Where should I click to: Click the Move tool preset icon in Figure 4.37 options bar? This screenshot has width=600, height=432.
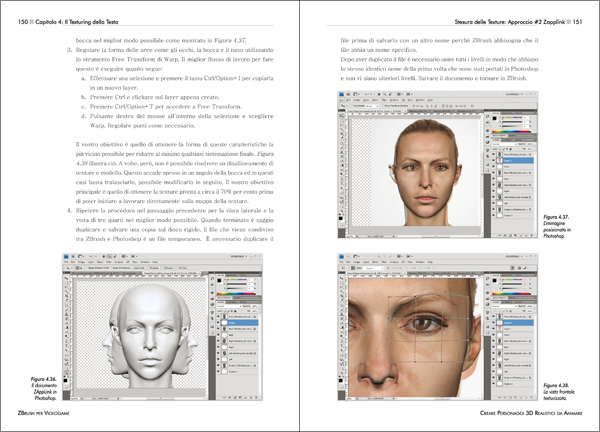(x=342, y=106)
